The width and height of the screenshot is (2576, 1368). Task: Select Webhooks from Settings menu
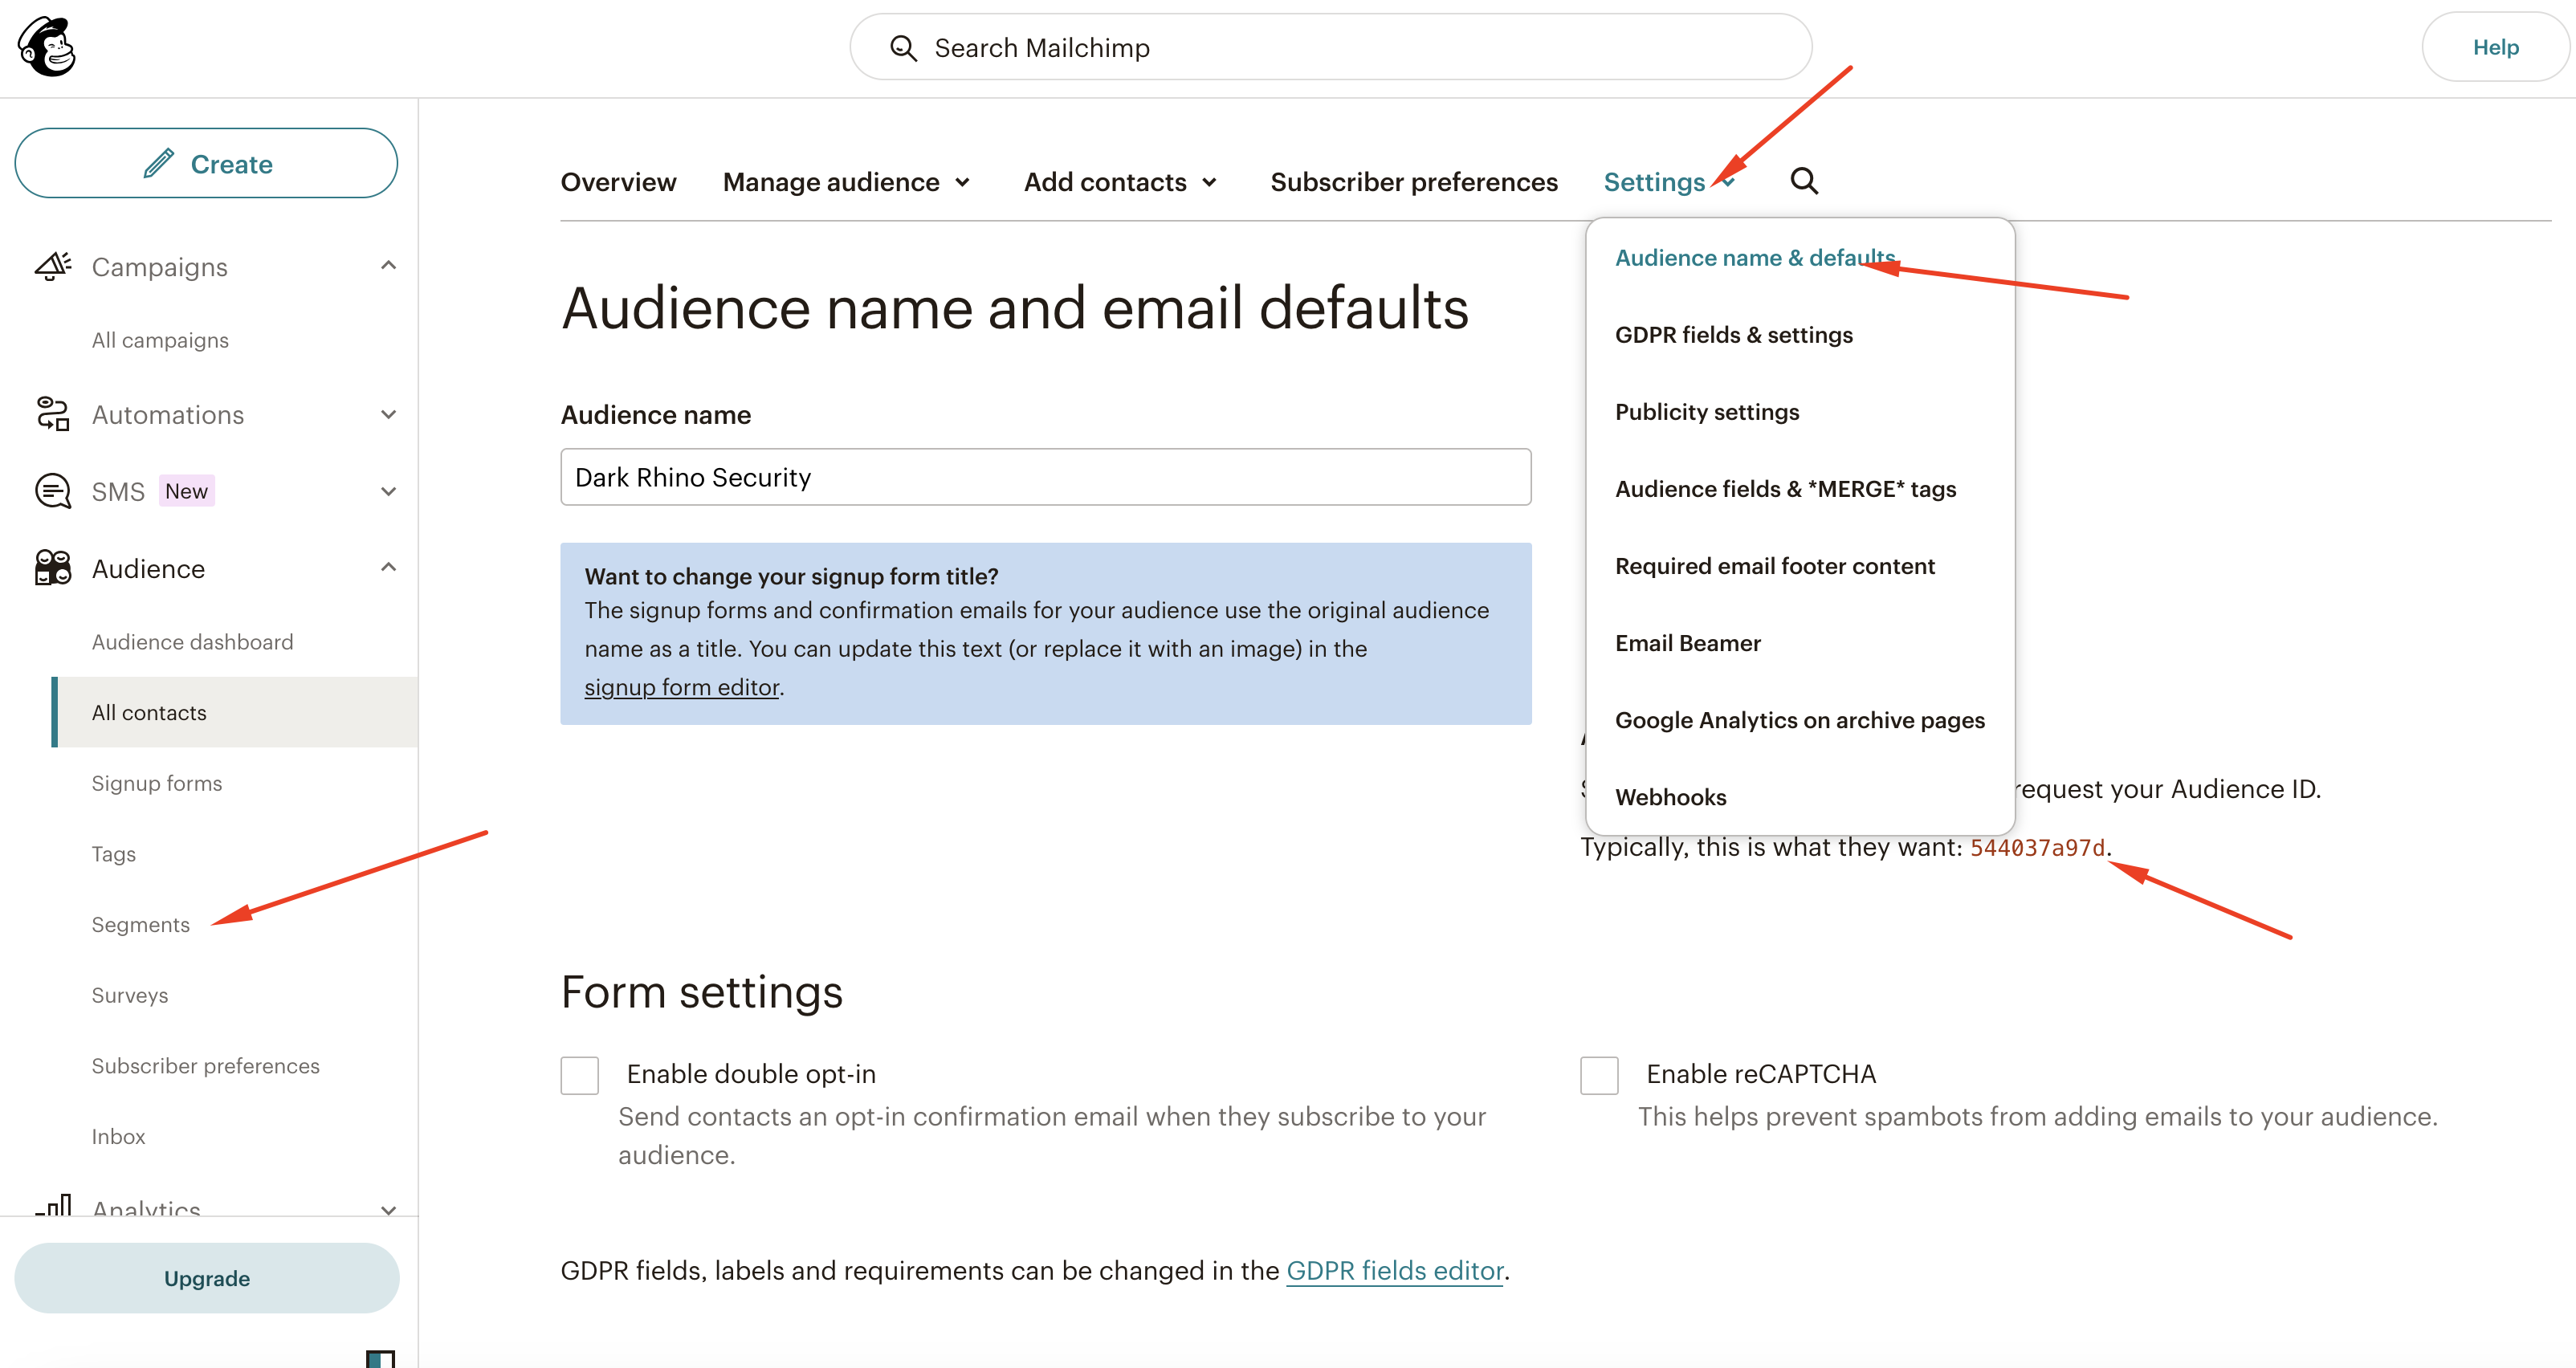[x=1670, y=797]
